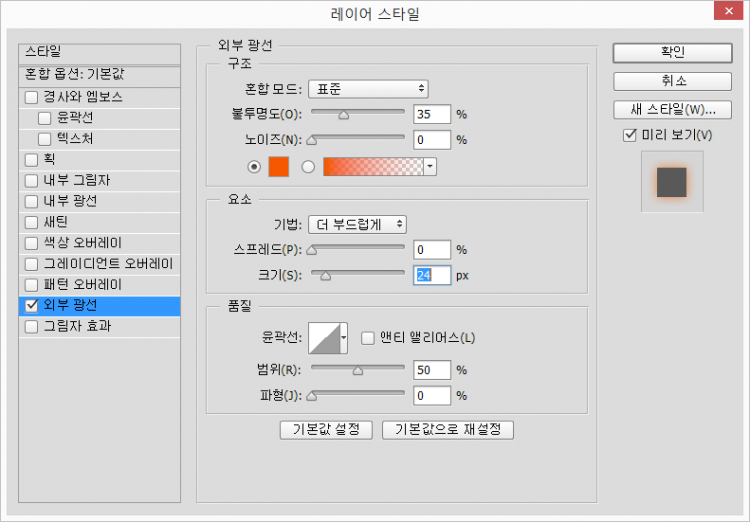Open the 기법 technique dropdown
The width and height of the screenshot is (750, 522).
pos(356,224)
